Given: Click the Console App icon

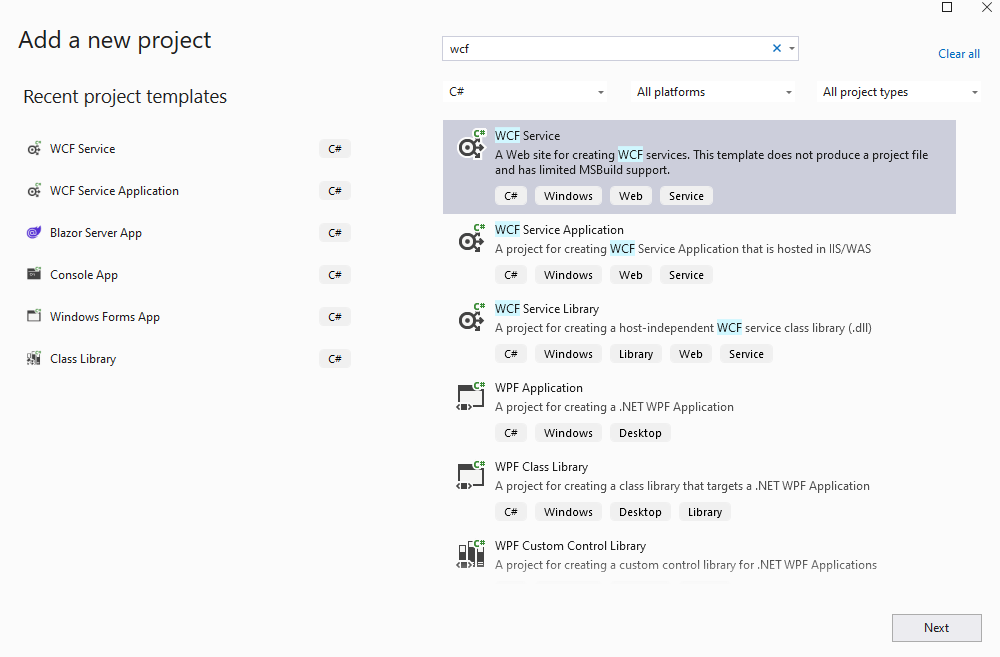Looking at the screenshot, I should coord(34,274).
